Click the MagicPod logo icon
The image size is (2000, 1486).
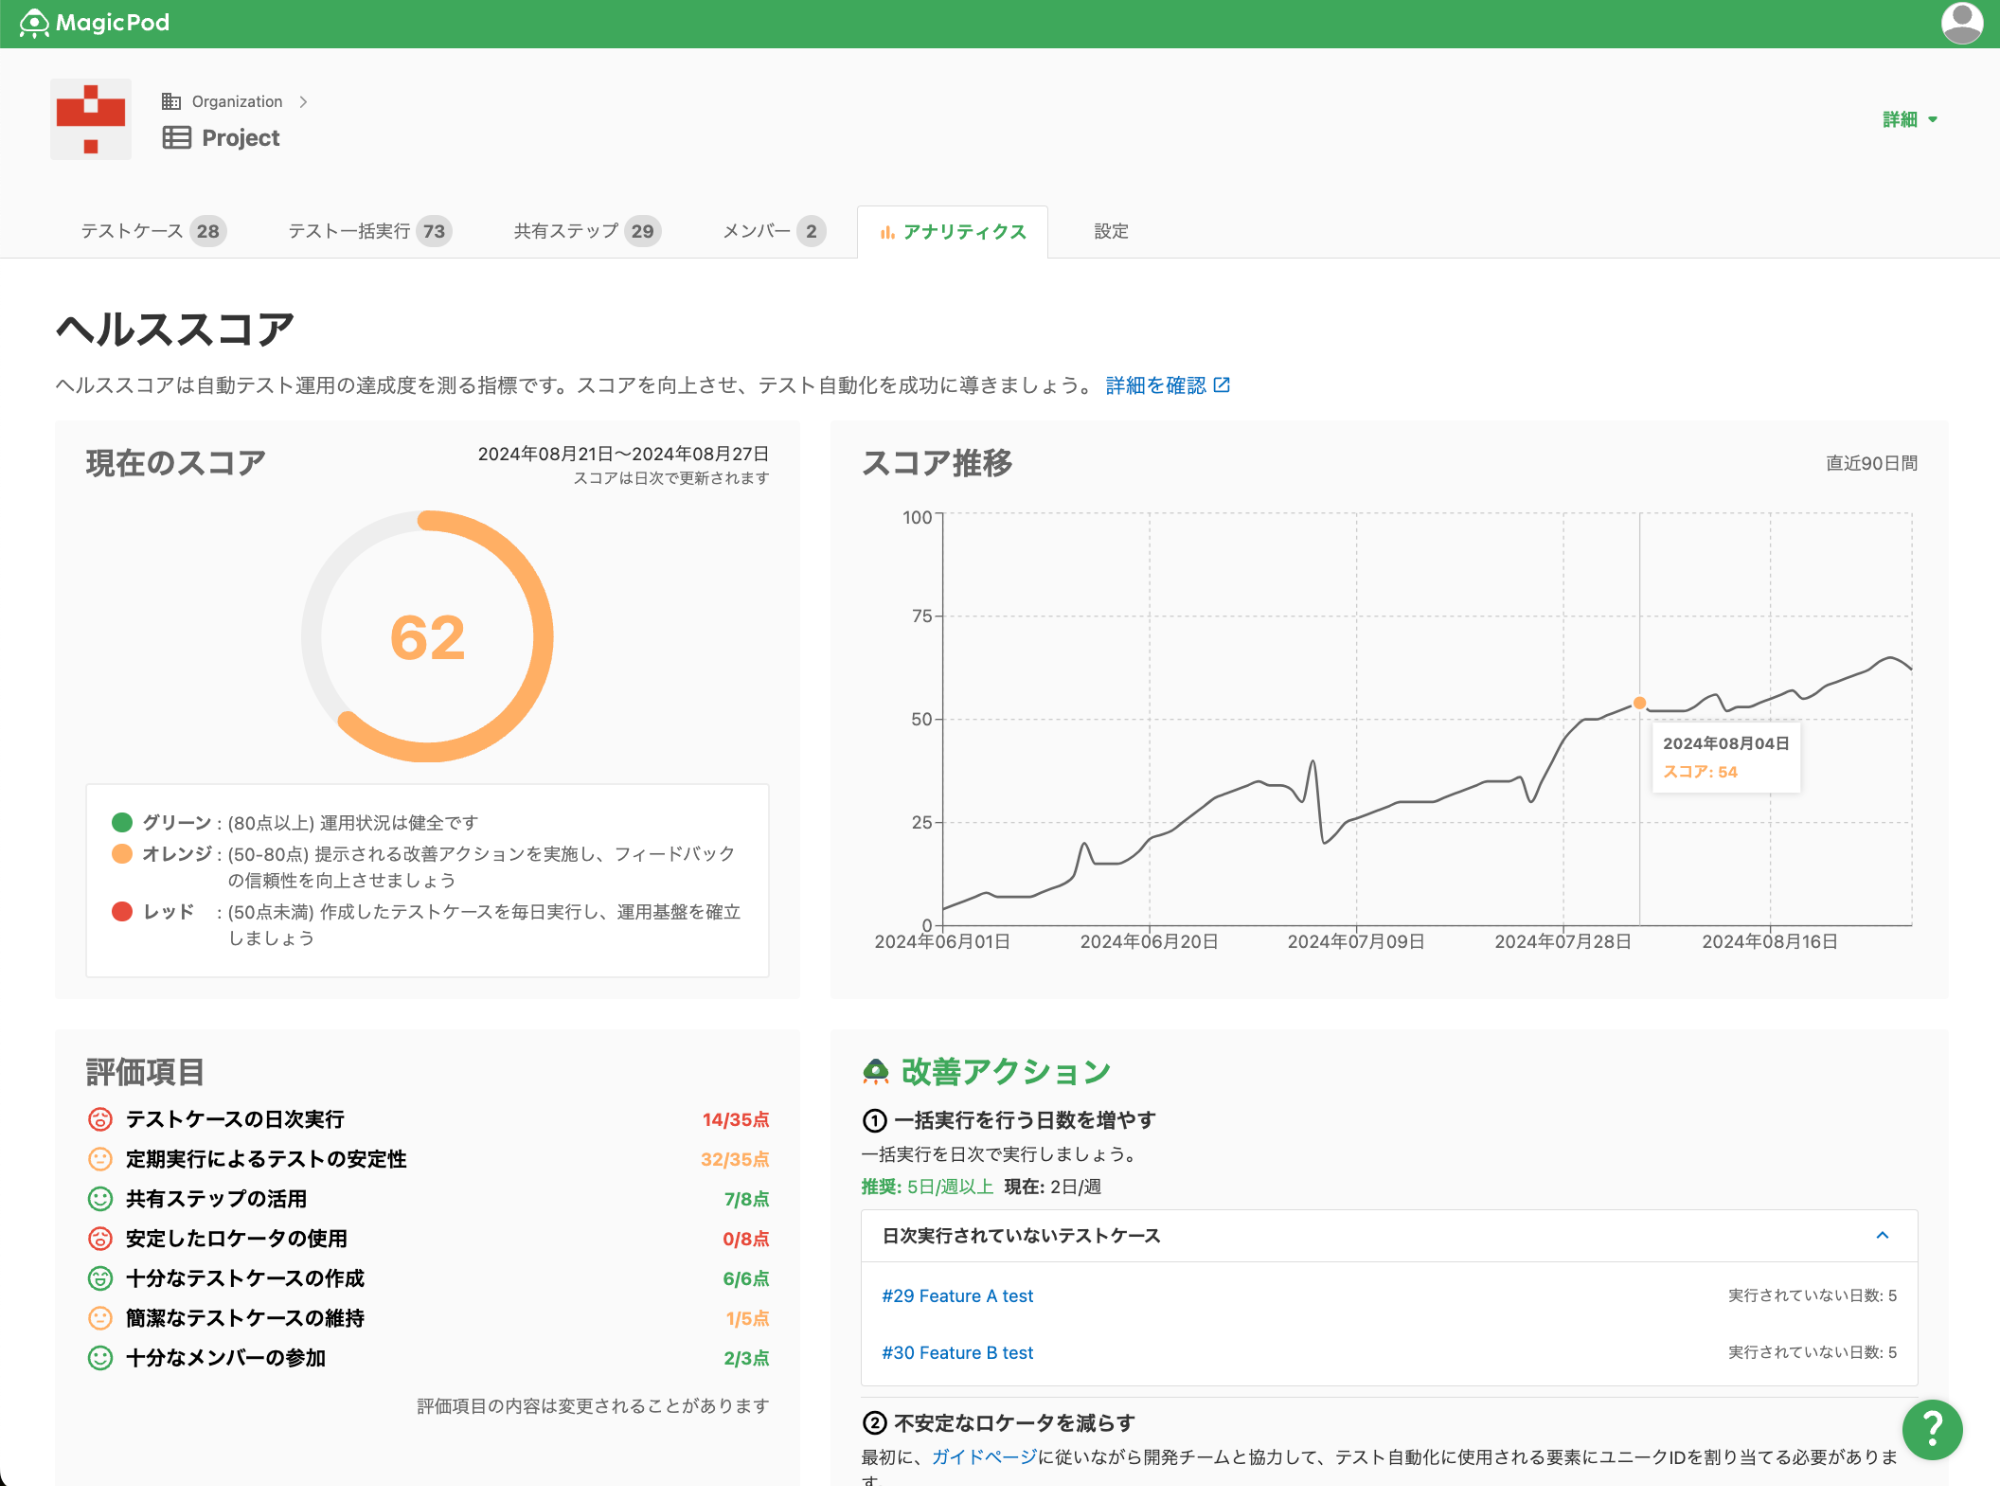[34, 23]
